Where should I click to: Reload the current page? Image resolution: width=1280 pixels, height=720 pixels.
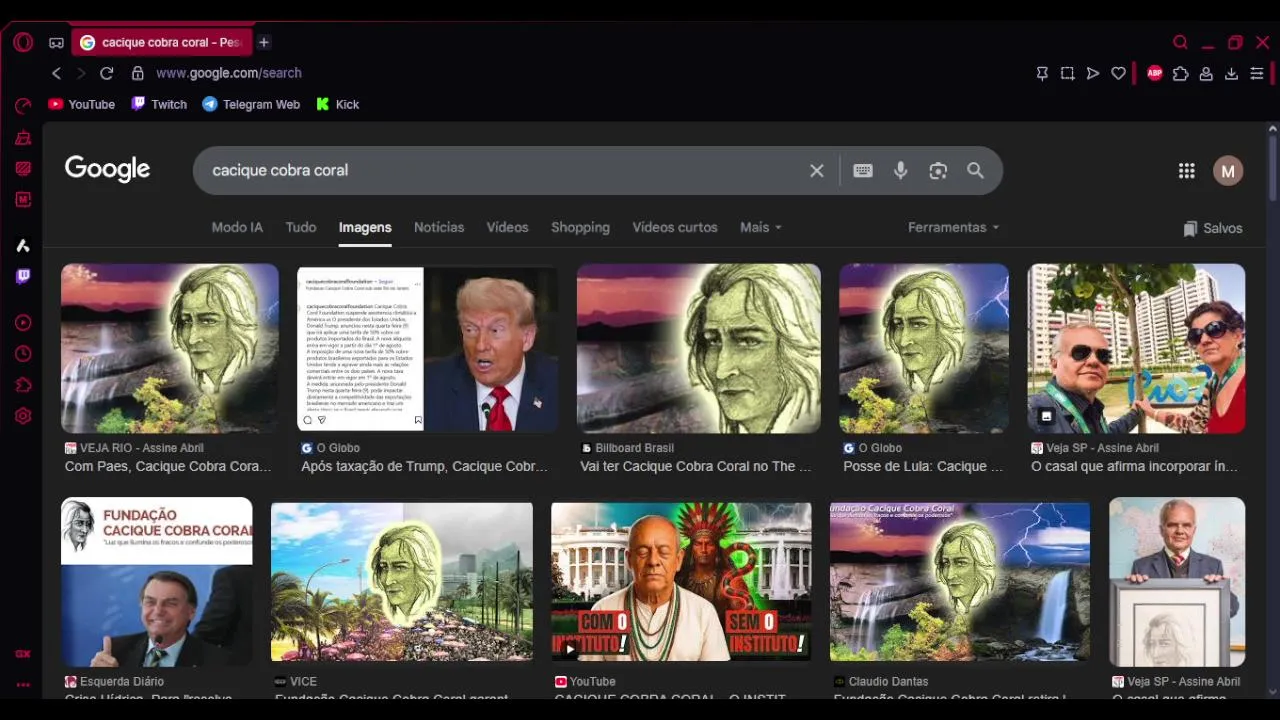[107, 73]
